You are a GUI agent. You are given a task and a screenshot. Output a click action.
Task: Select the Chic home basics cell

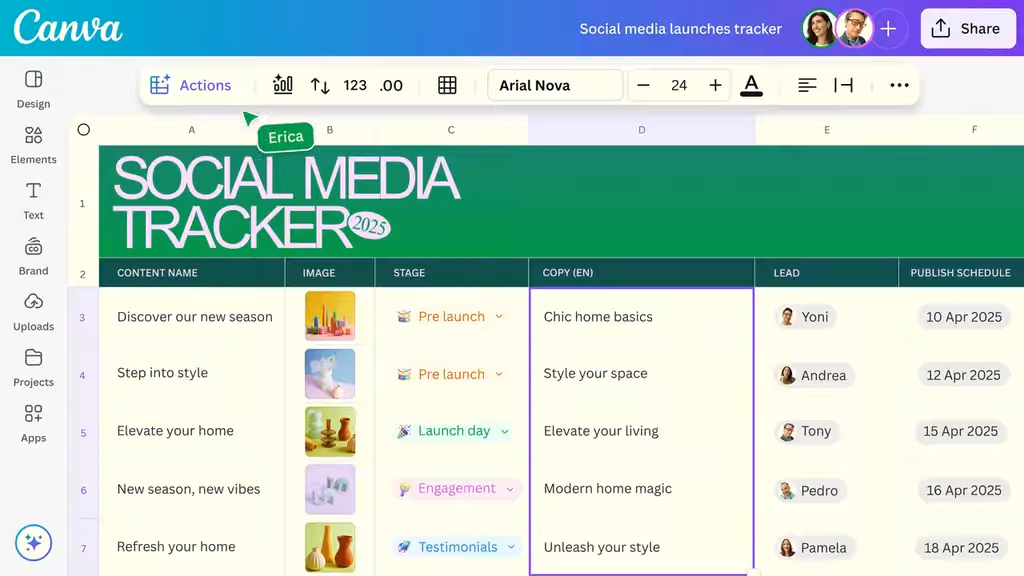[x=641, y=317]
